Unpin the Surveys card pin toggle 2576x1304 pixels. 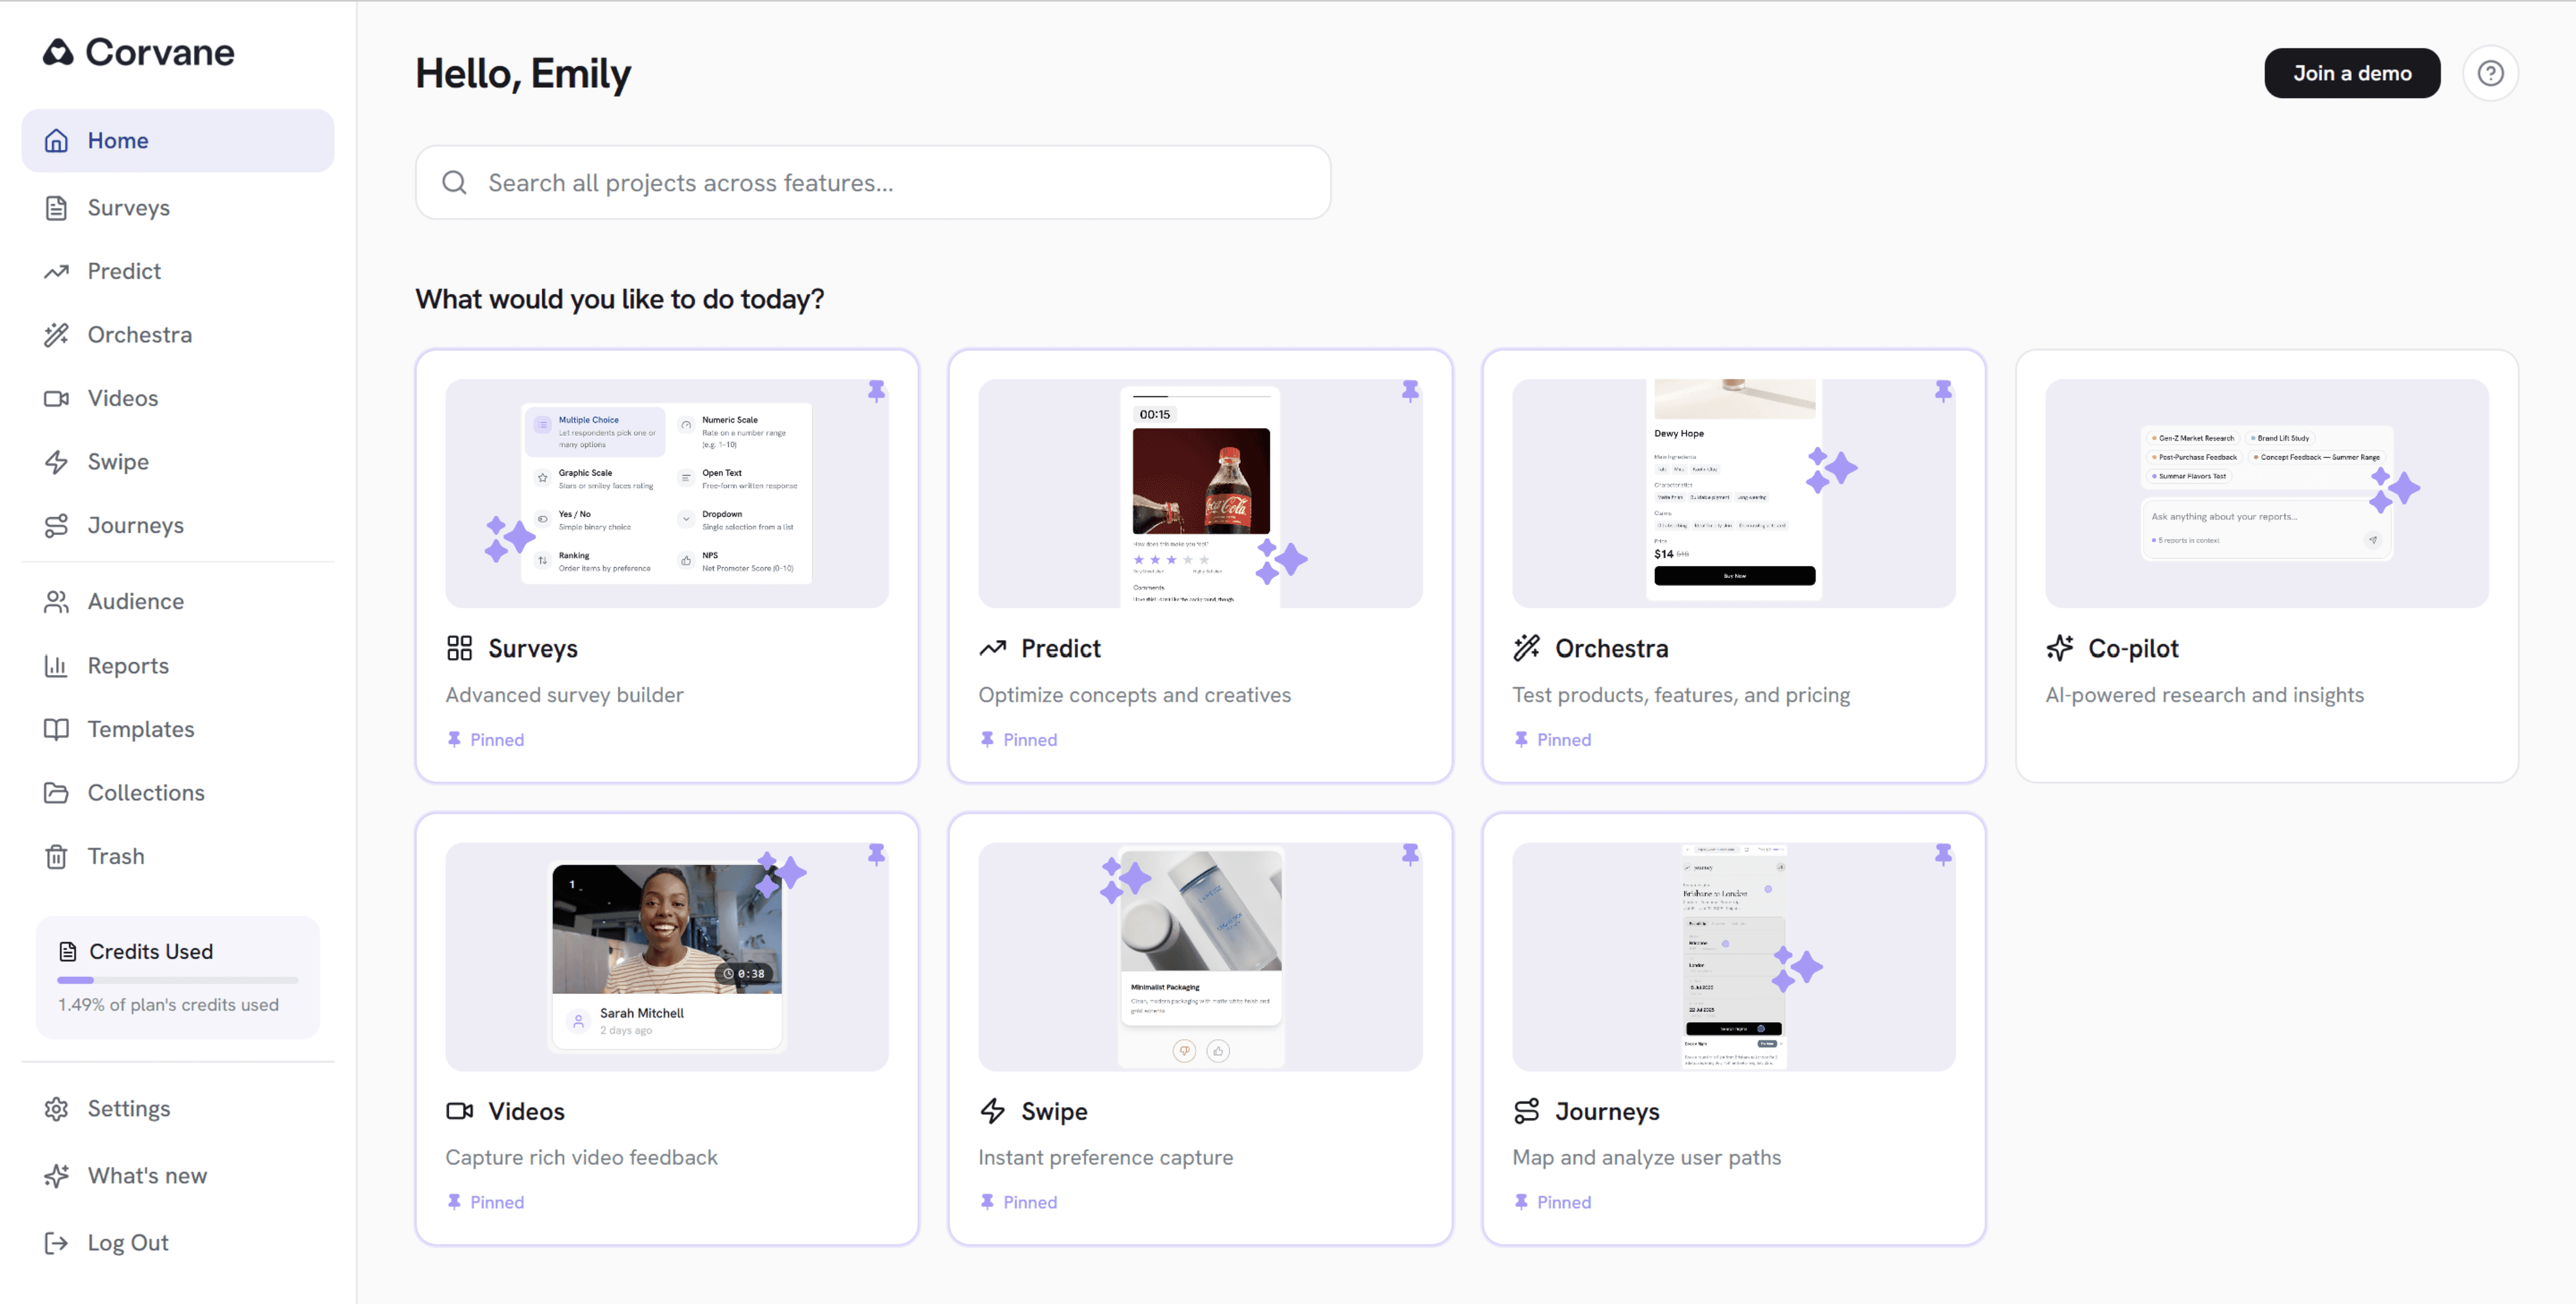click(x=876, y=391)
